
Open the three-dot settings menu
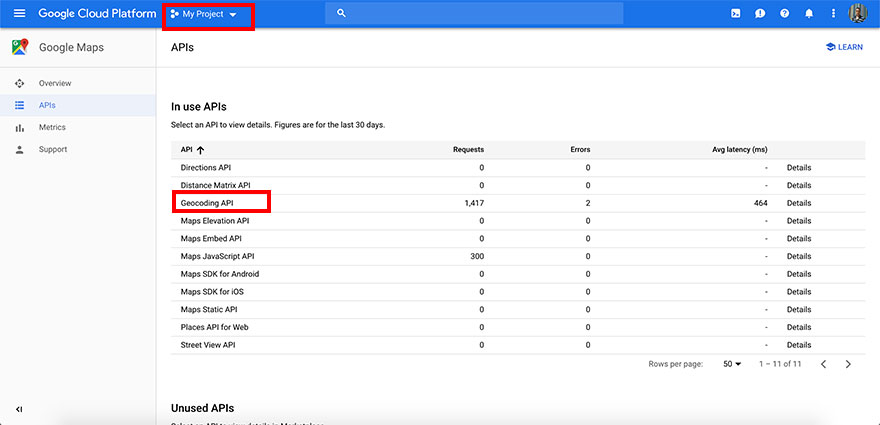[834, 14]
